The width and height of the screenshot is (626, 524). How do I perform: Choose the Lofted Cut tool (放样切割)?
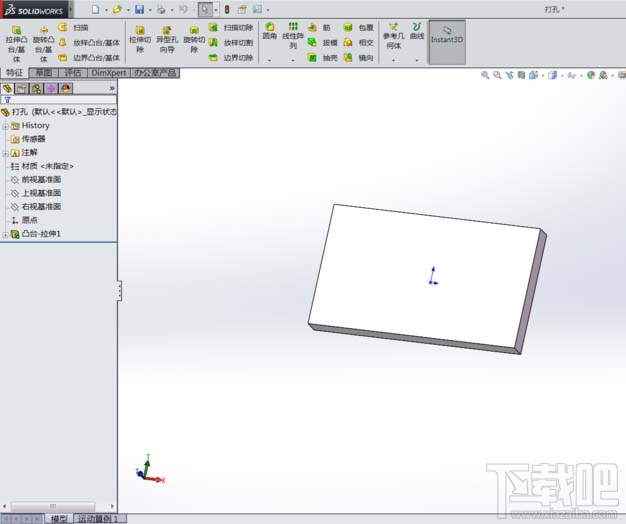click(x=231, y=42)
